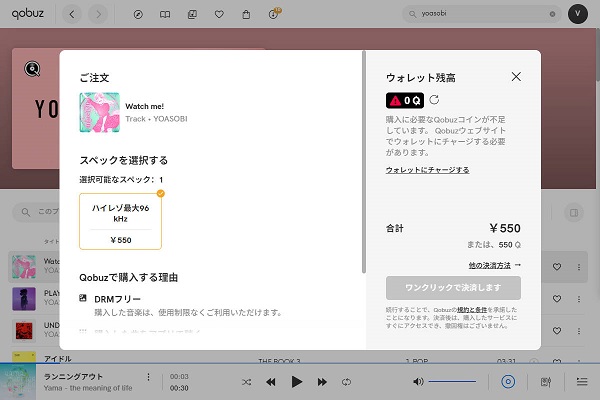Toggle the side panel icon right of the list
The height and width of the screenshot is (400, 600).
tap(574, 213)
